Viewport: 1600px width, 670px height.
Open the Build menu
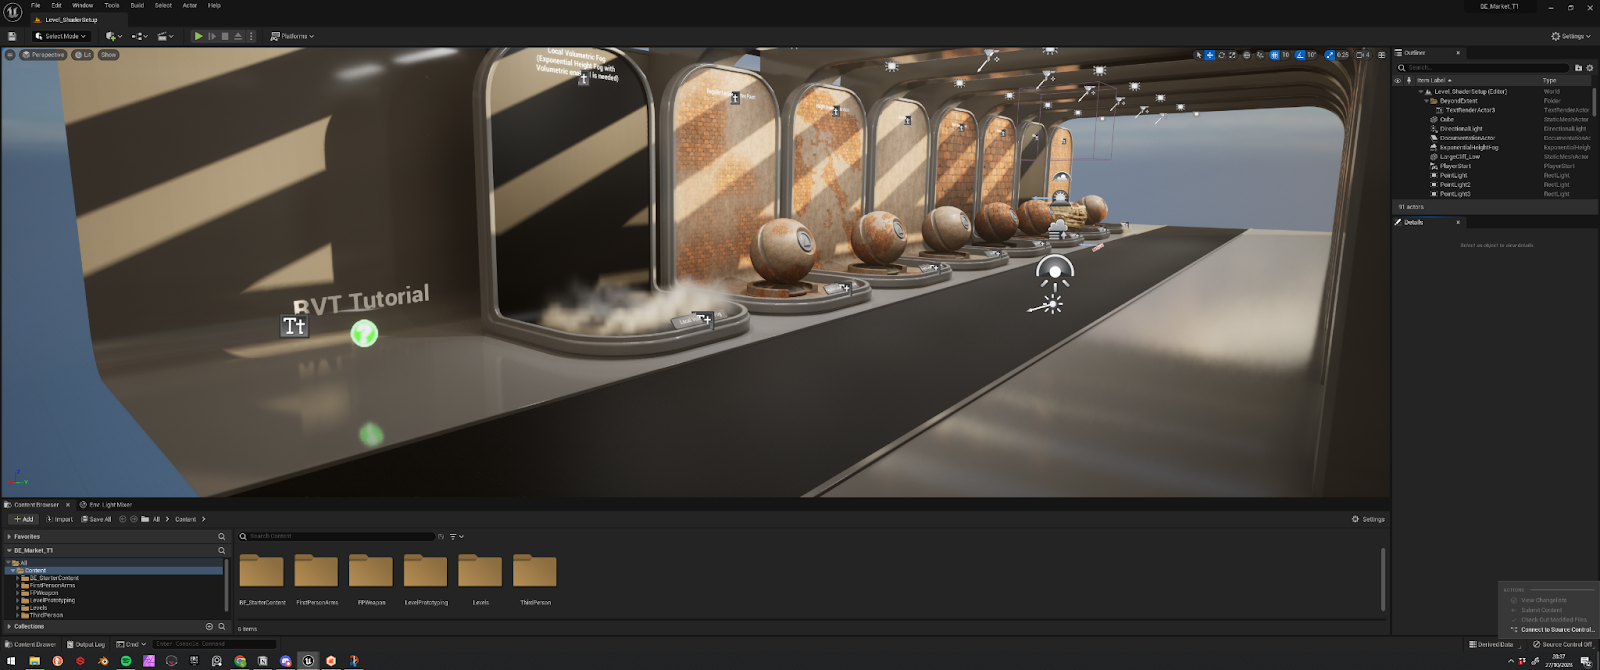pyautogui.click(x=137, y=5)
